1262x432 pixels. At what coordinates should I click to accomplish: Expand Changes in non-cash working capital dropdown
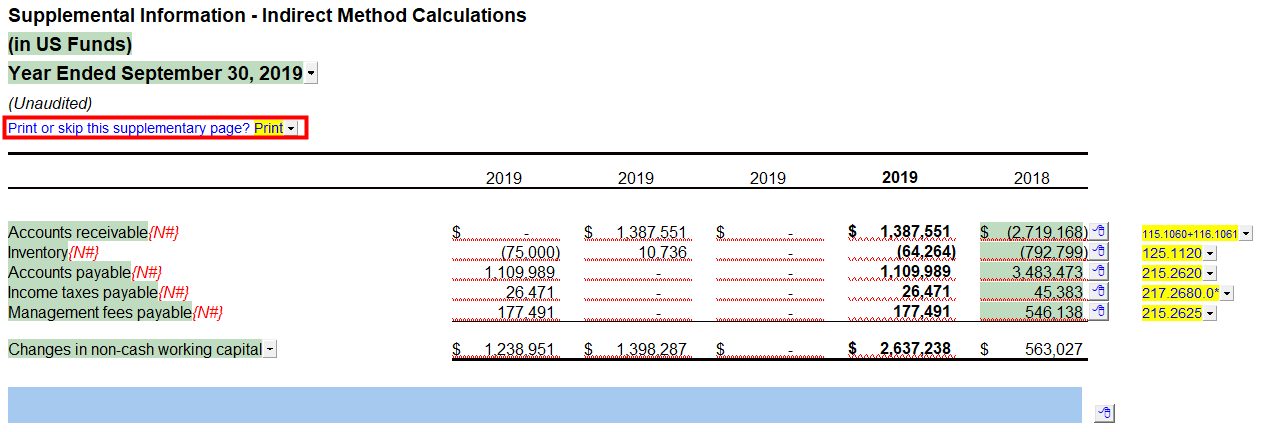pos(270,350)
